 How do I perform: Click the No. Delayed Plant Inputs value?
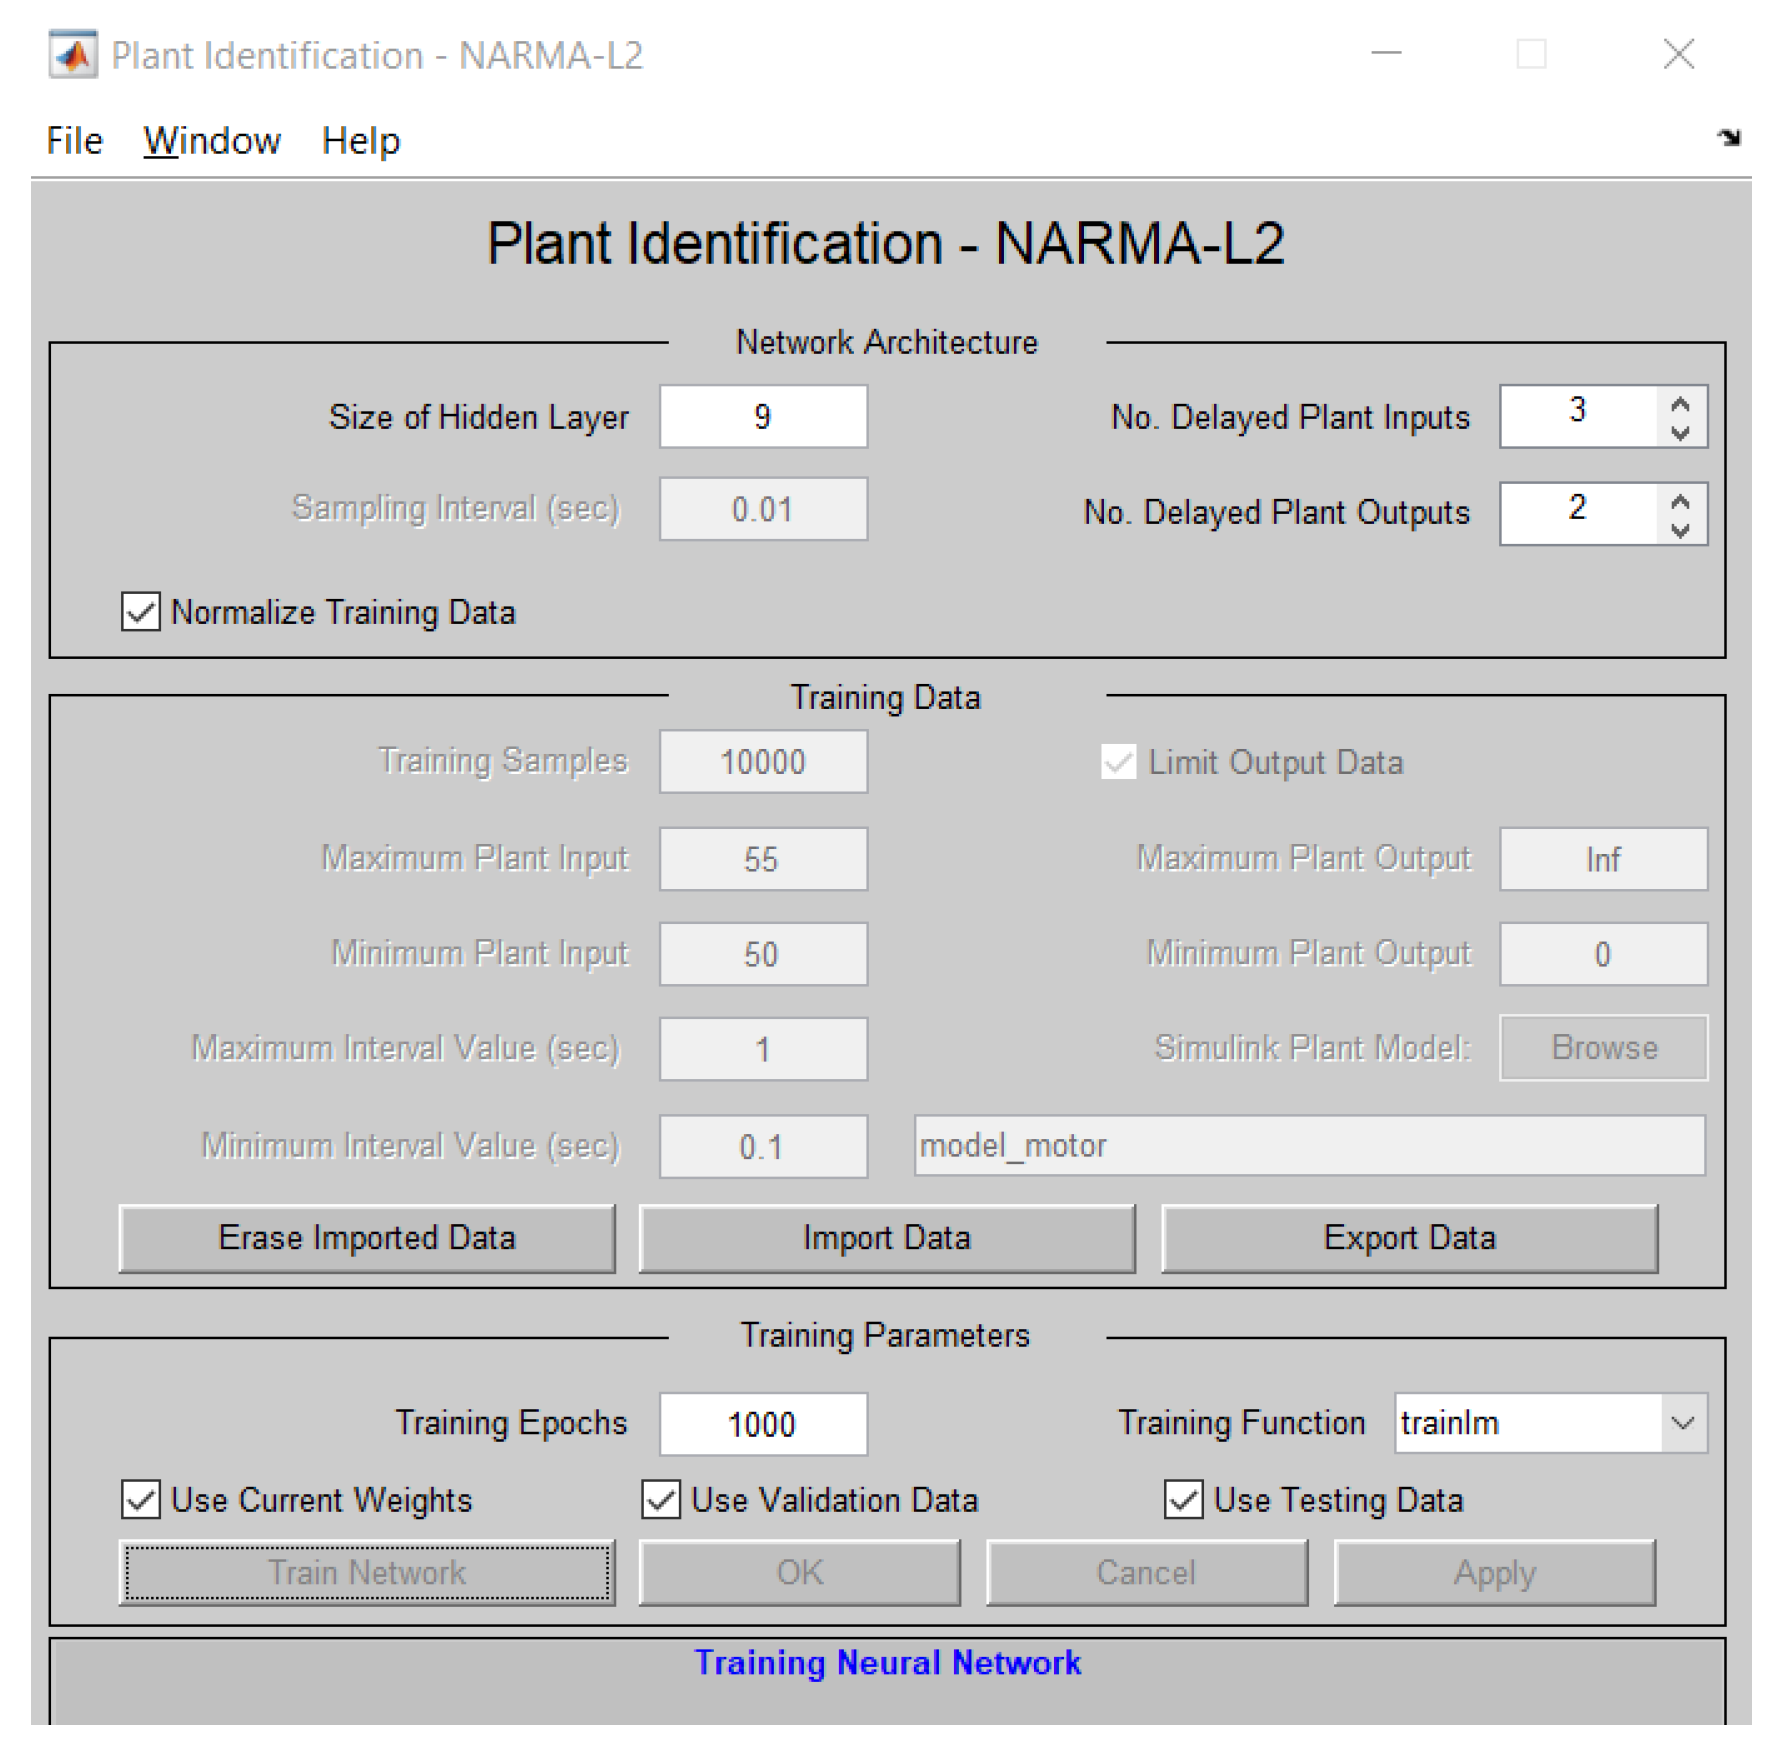coord(1579,416)
